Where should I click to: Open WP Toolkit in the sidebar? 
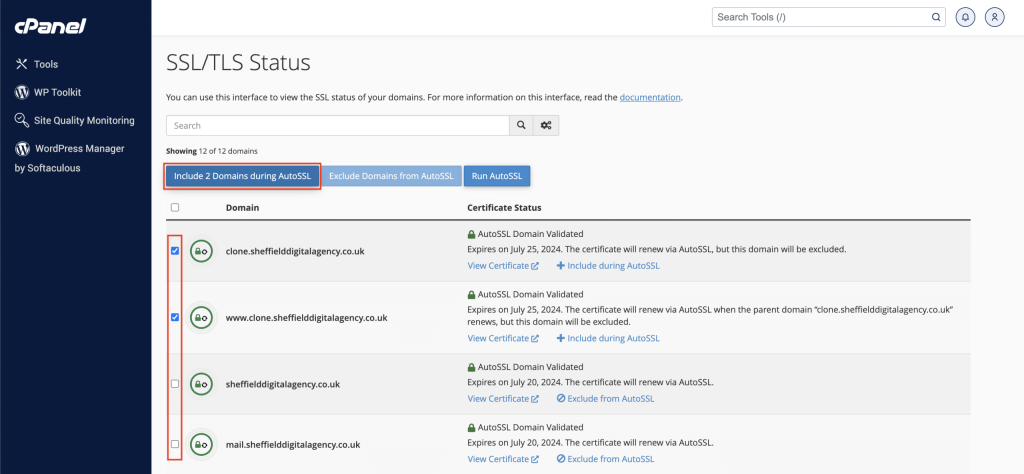[57, 93]
